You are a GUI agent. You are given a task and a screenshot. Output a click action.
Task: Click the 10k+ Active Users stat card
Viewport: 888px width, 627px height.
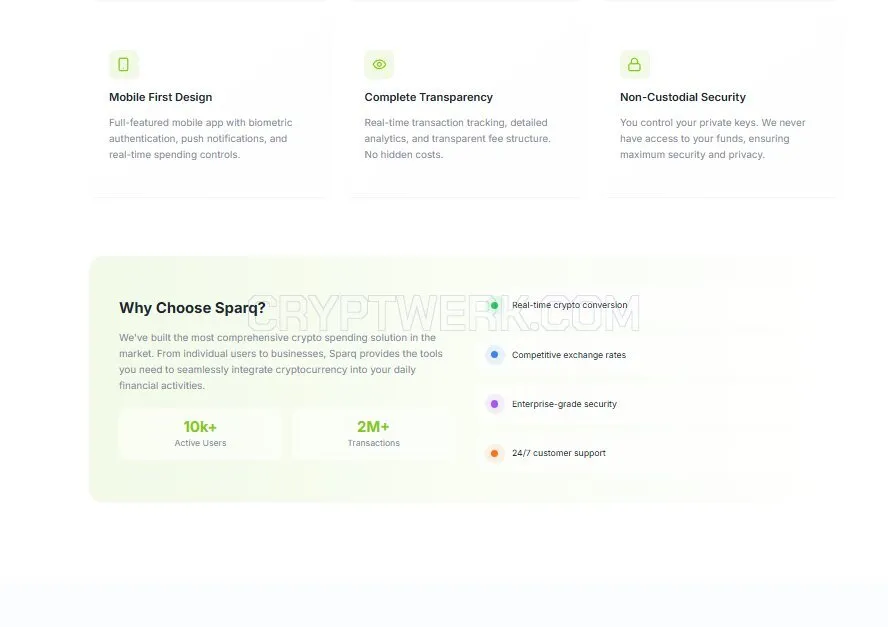(200, 434)
